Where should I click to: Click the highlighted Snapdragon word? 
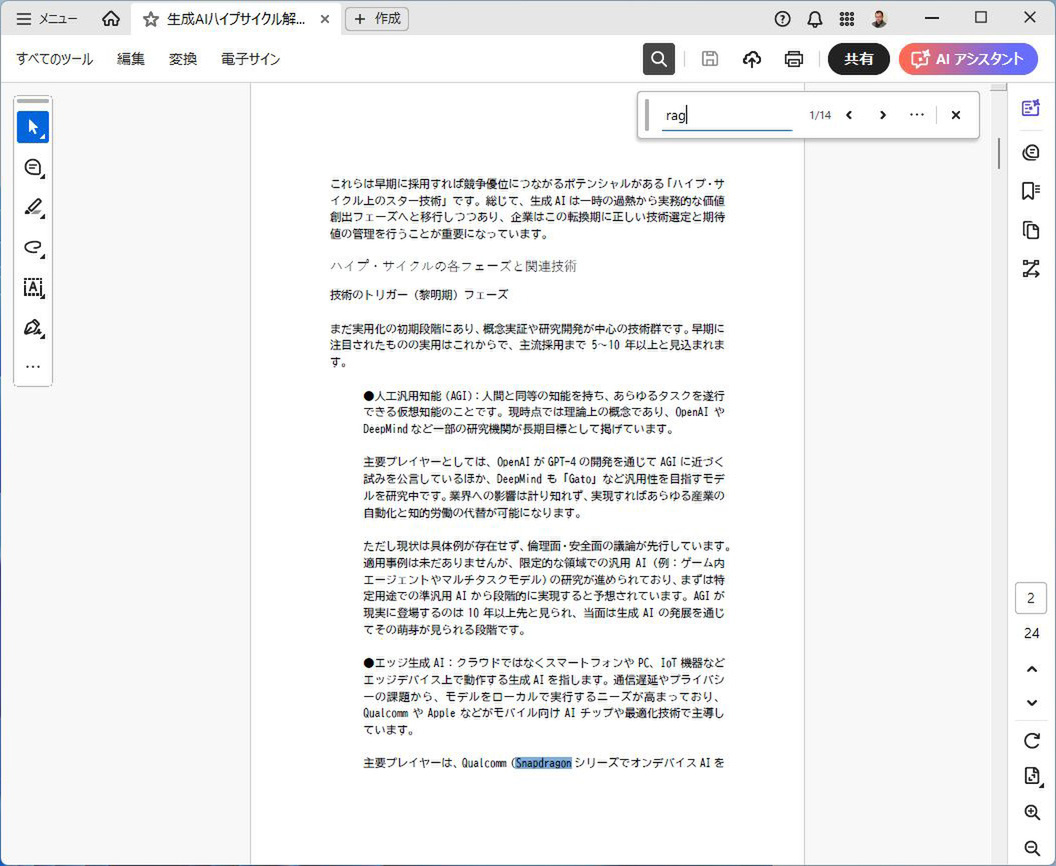click(543, 763)
